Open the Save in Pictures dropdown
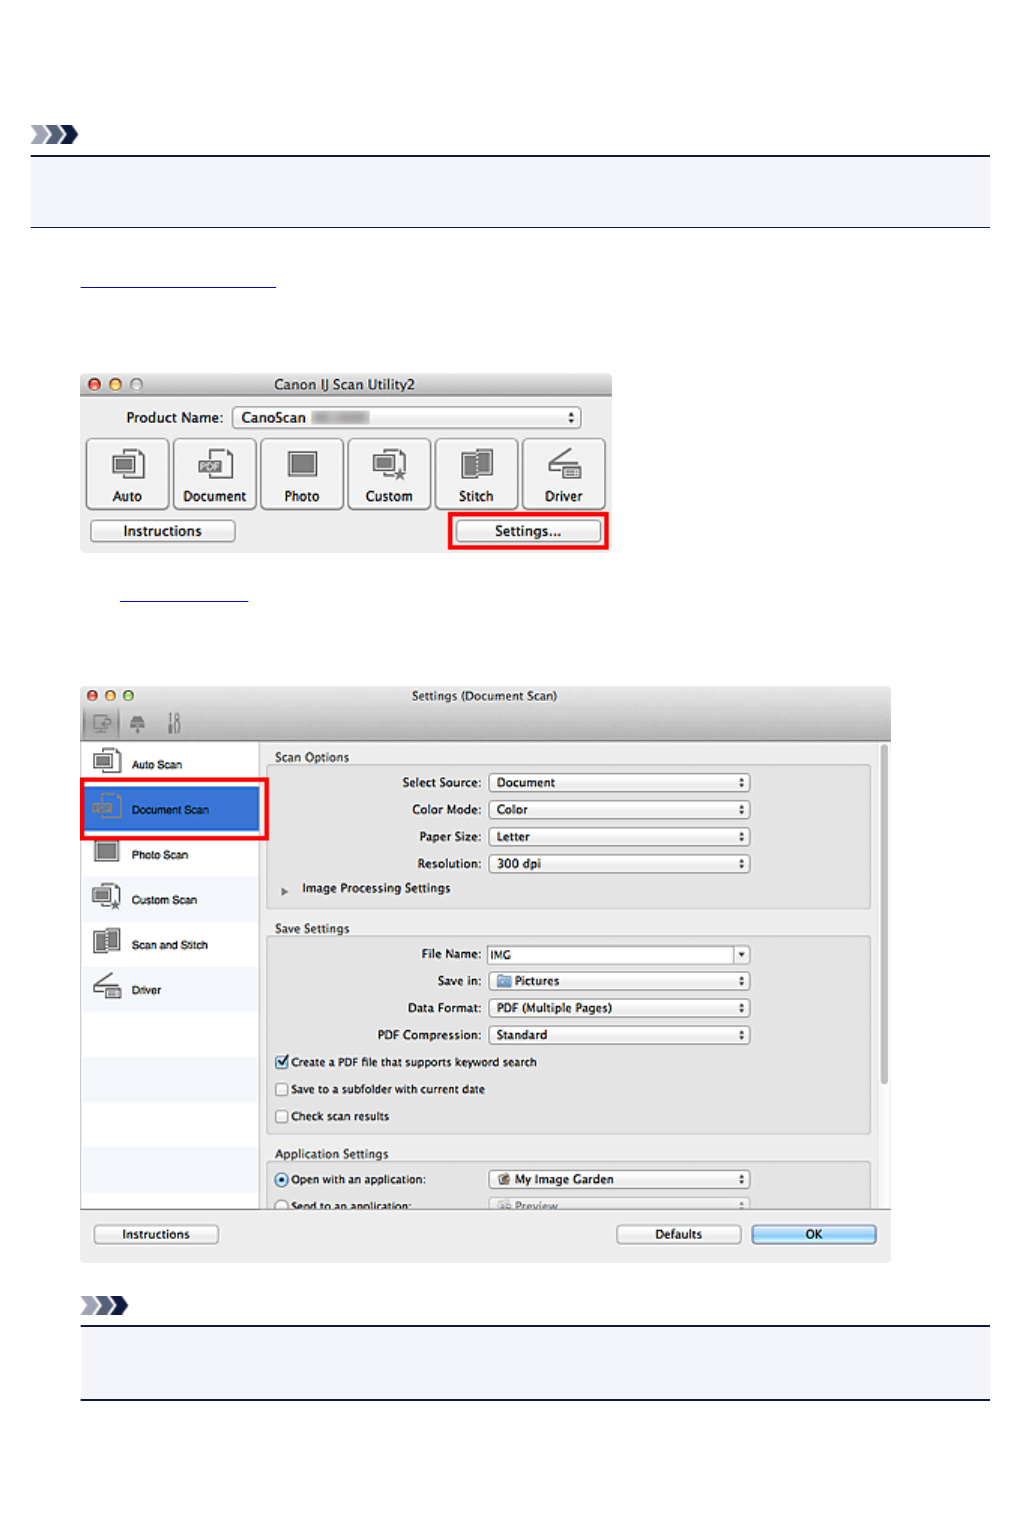The height and width of the screenshot is (1514, 1021). click(619, 981)
